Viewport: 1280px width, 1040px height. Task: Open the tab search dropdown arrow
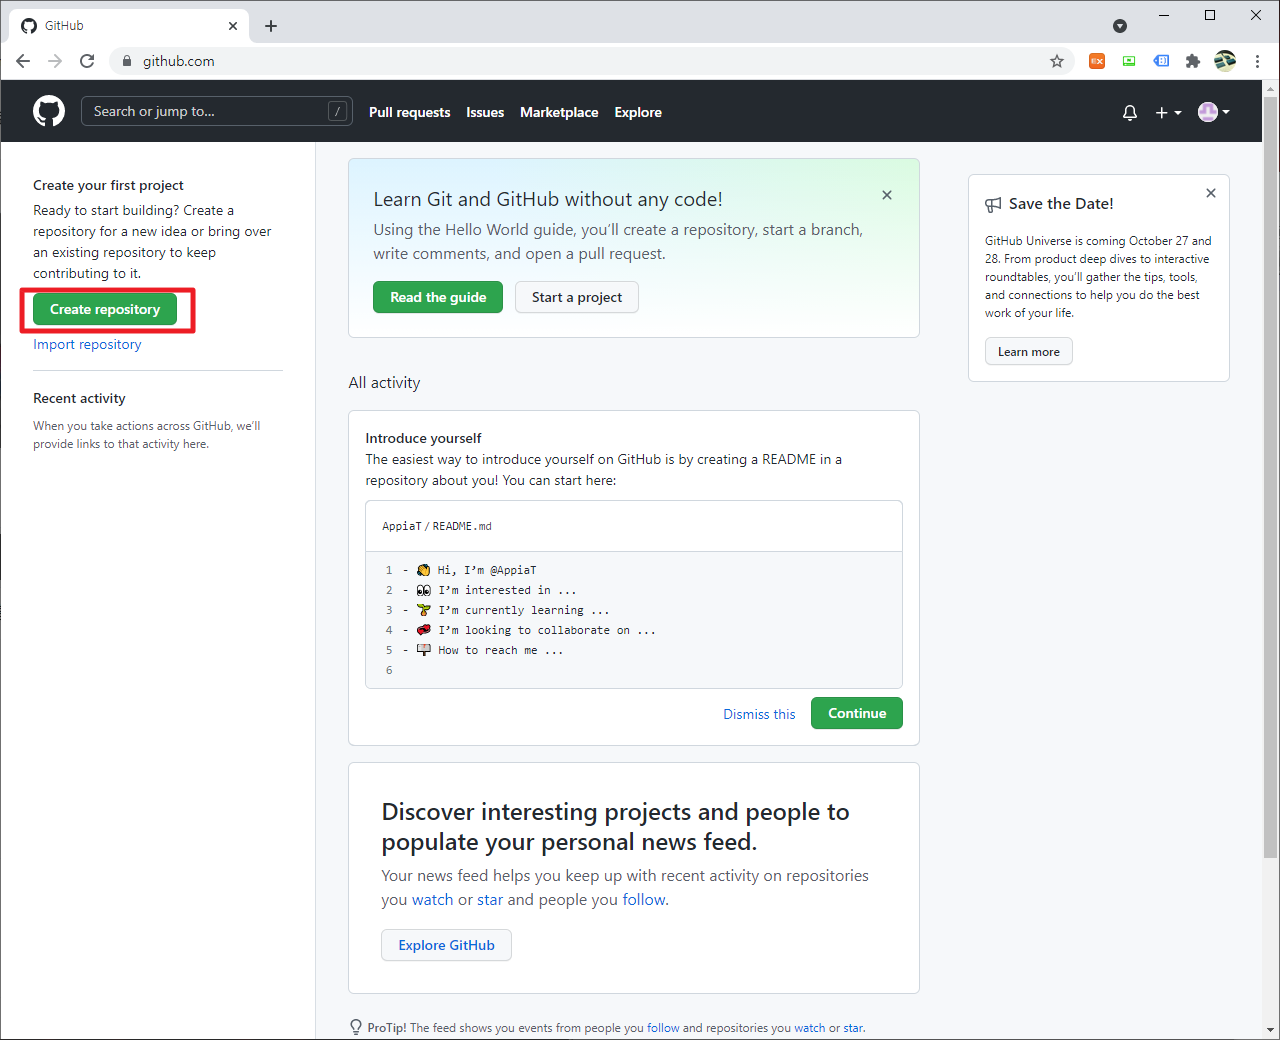[1120, 26]
